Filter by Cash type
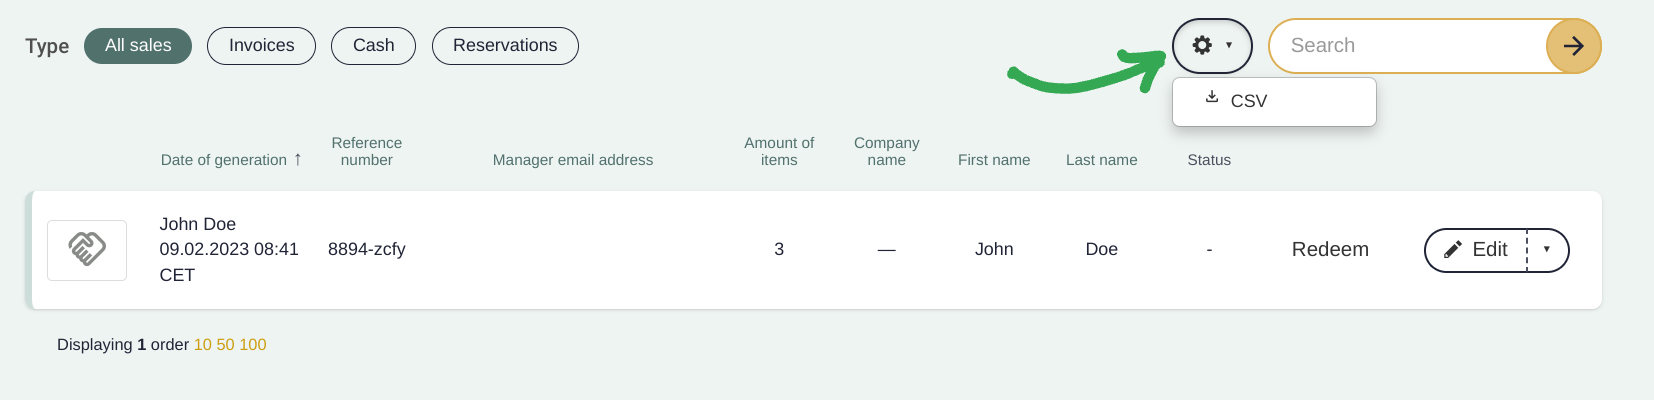 (374, 46)
